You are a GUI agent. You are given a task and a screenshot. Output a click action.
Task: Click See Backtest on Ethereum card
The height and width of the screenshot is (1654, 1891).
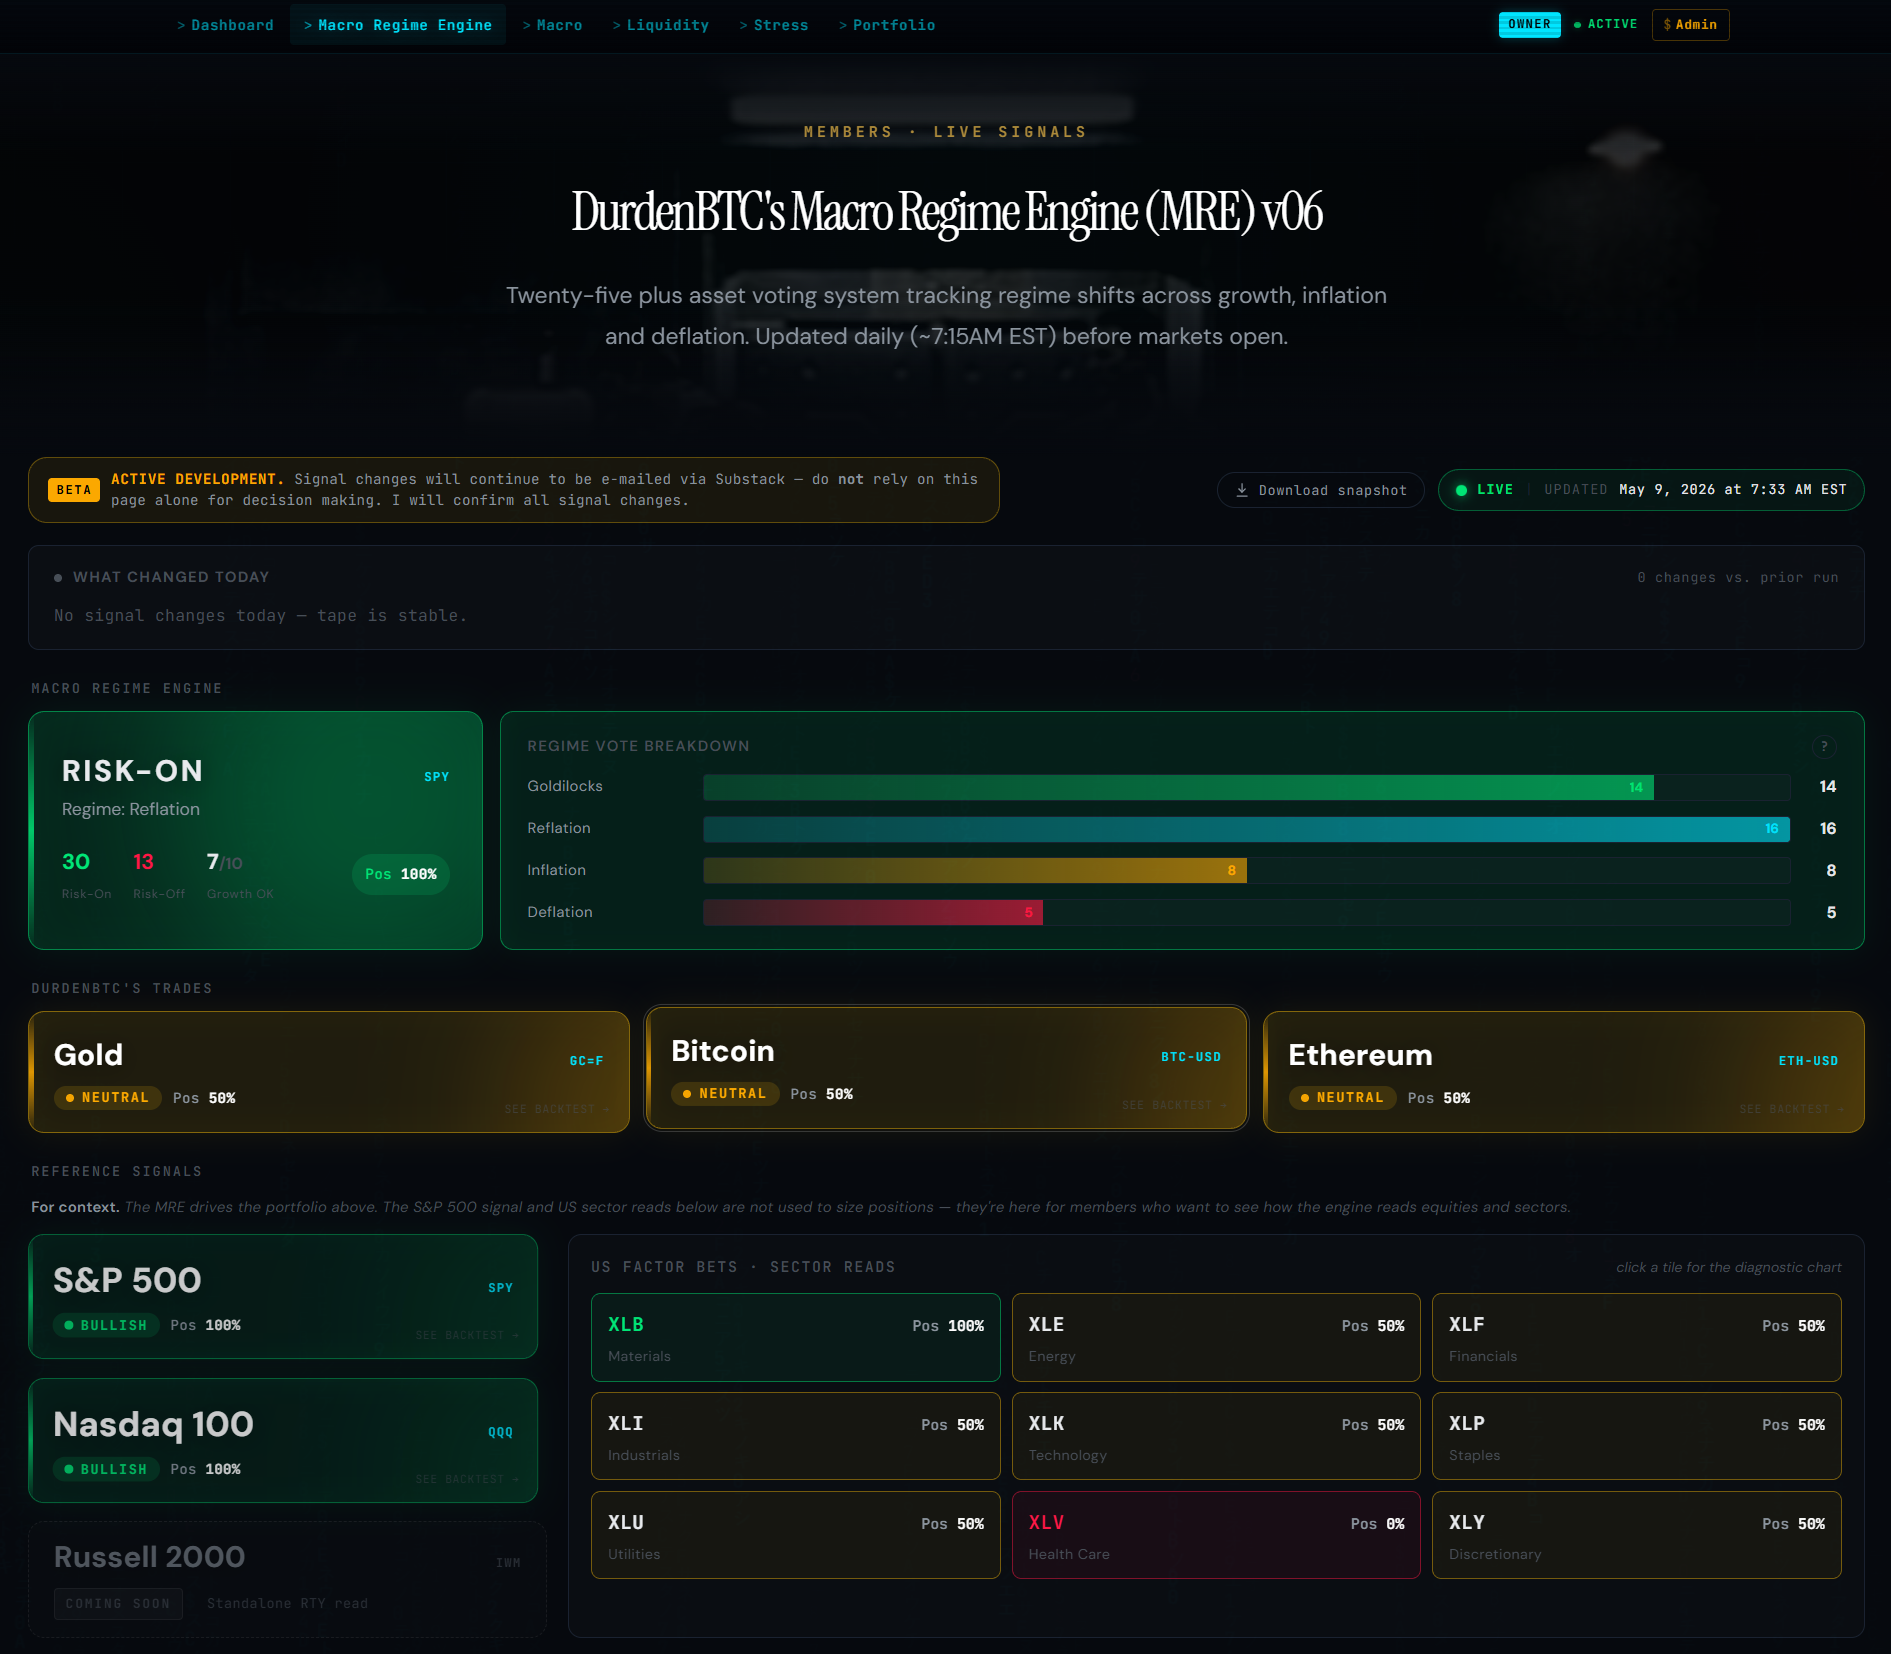pos(1792,1109)
